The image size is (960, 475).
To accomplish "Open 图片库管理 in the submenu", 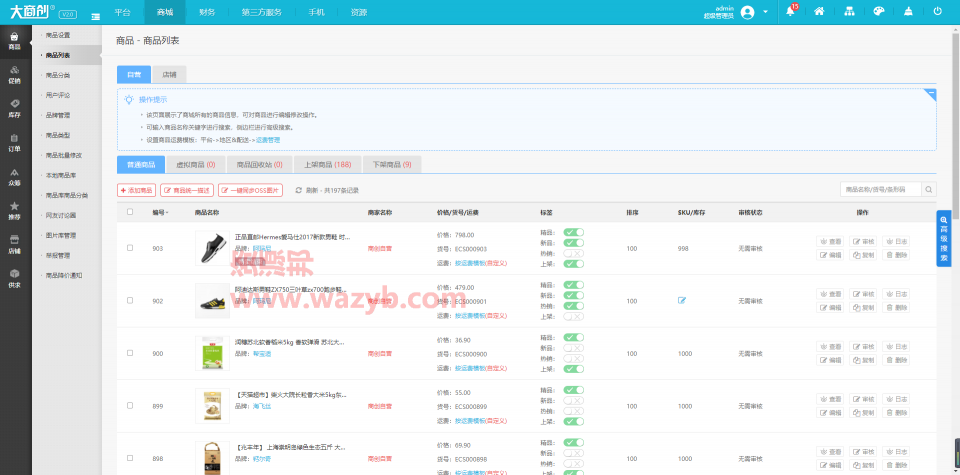I will tap(60, 235).
